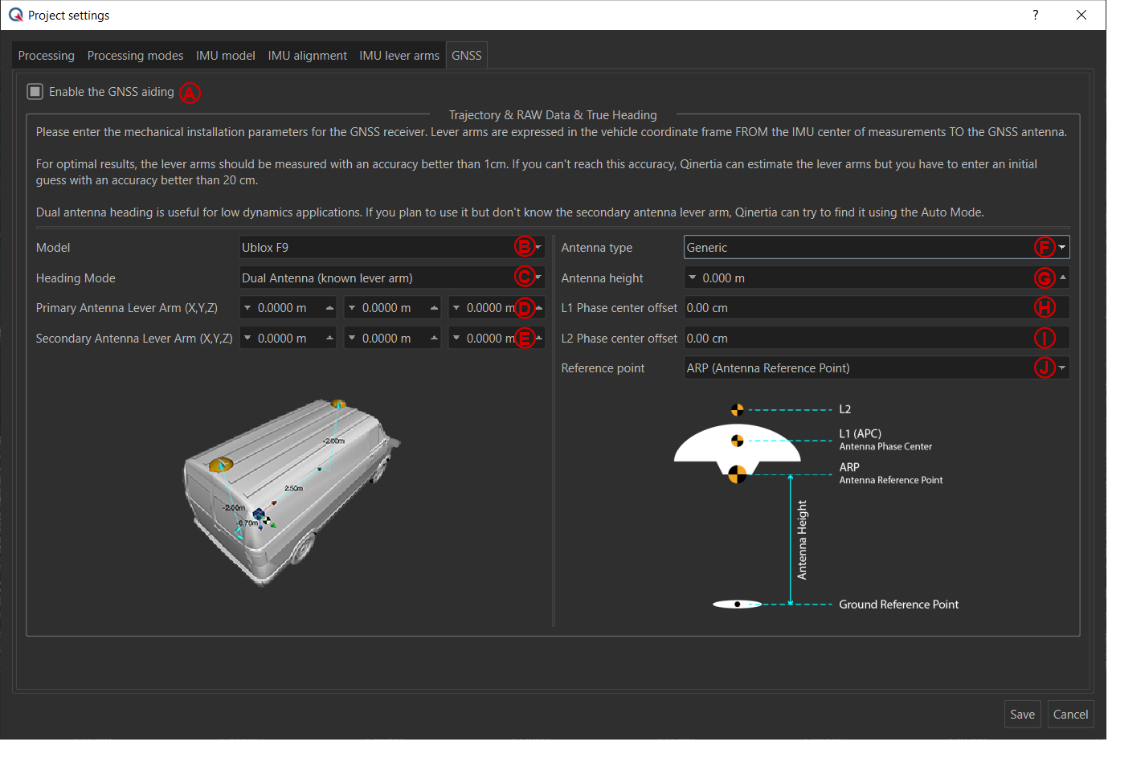Click the help question mark button
1126x759 pixels.
click(x=1036, y=15)
